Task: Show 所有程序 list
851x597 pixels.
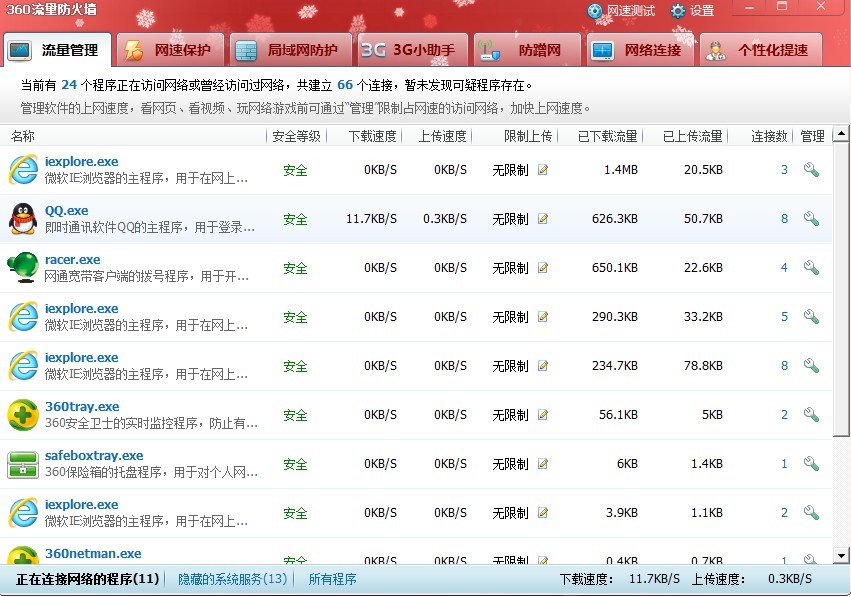Action: [x=332, y=579]
